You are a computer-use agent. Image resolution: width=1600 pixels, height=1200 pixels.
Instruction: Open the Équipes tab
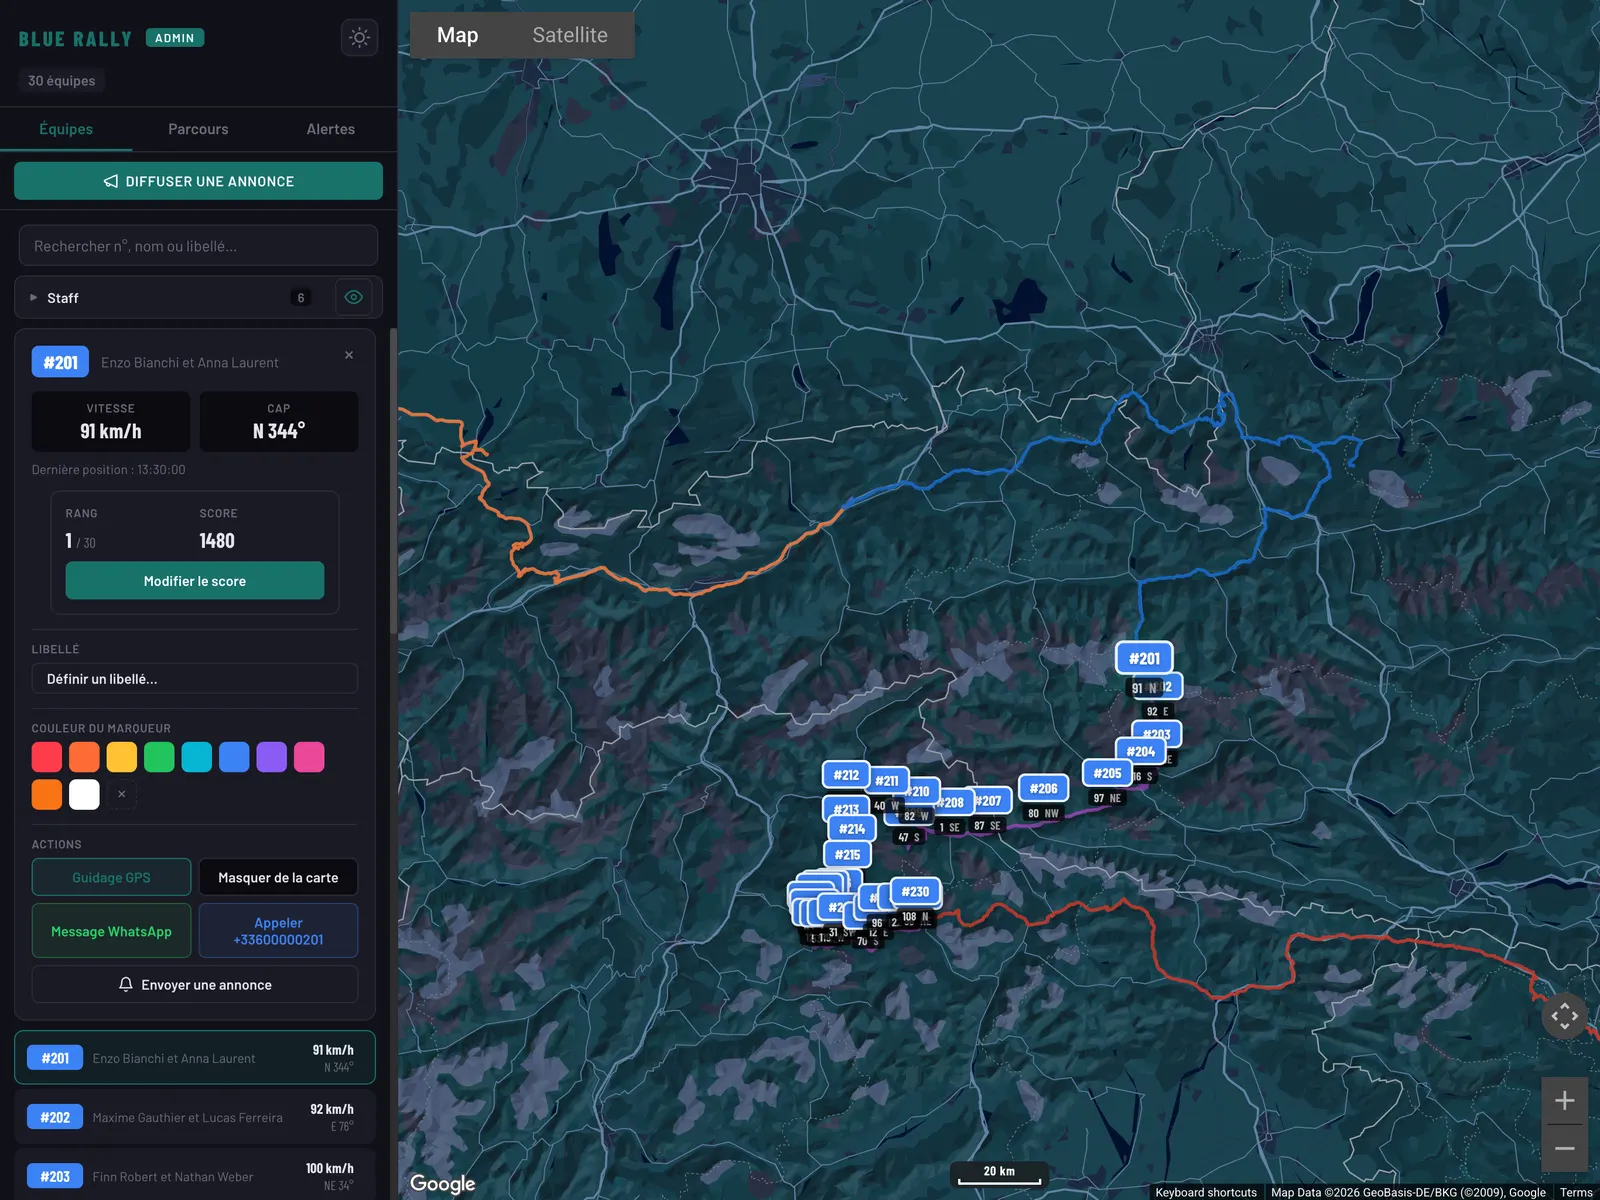(x=66, y=129)
